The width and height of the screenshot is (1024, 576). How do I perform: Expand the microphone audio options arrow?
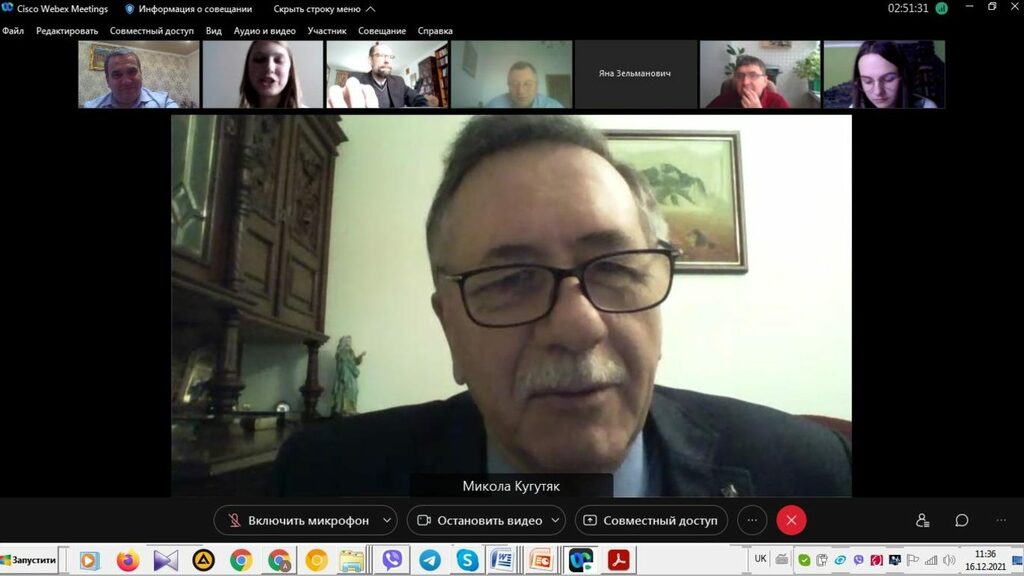coord(387,520)
